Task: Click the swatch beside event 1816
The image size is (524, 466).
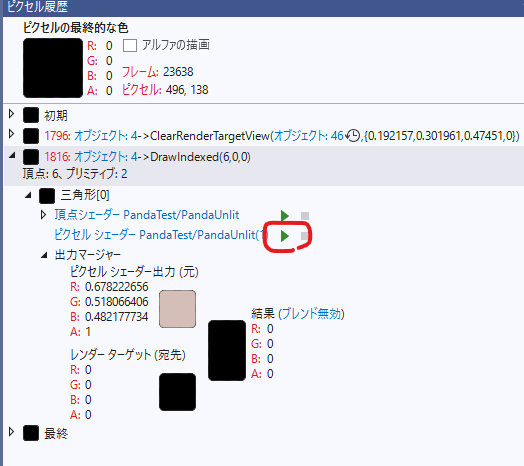Action: point(31,157)
